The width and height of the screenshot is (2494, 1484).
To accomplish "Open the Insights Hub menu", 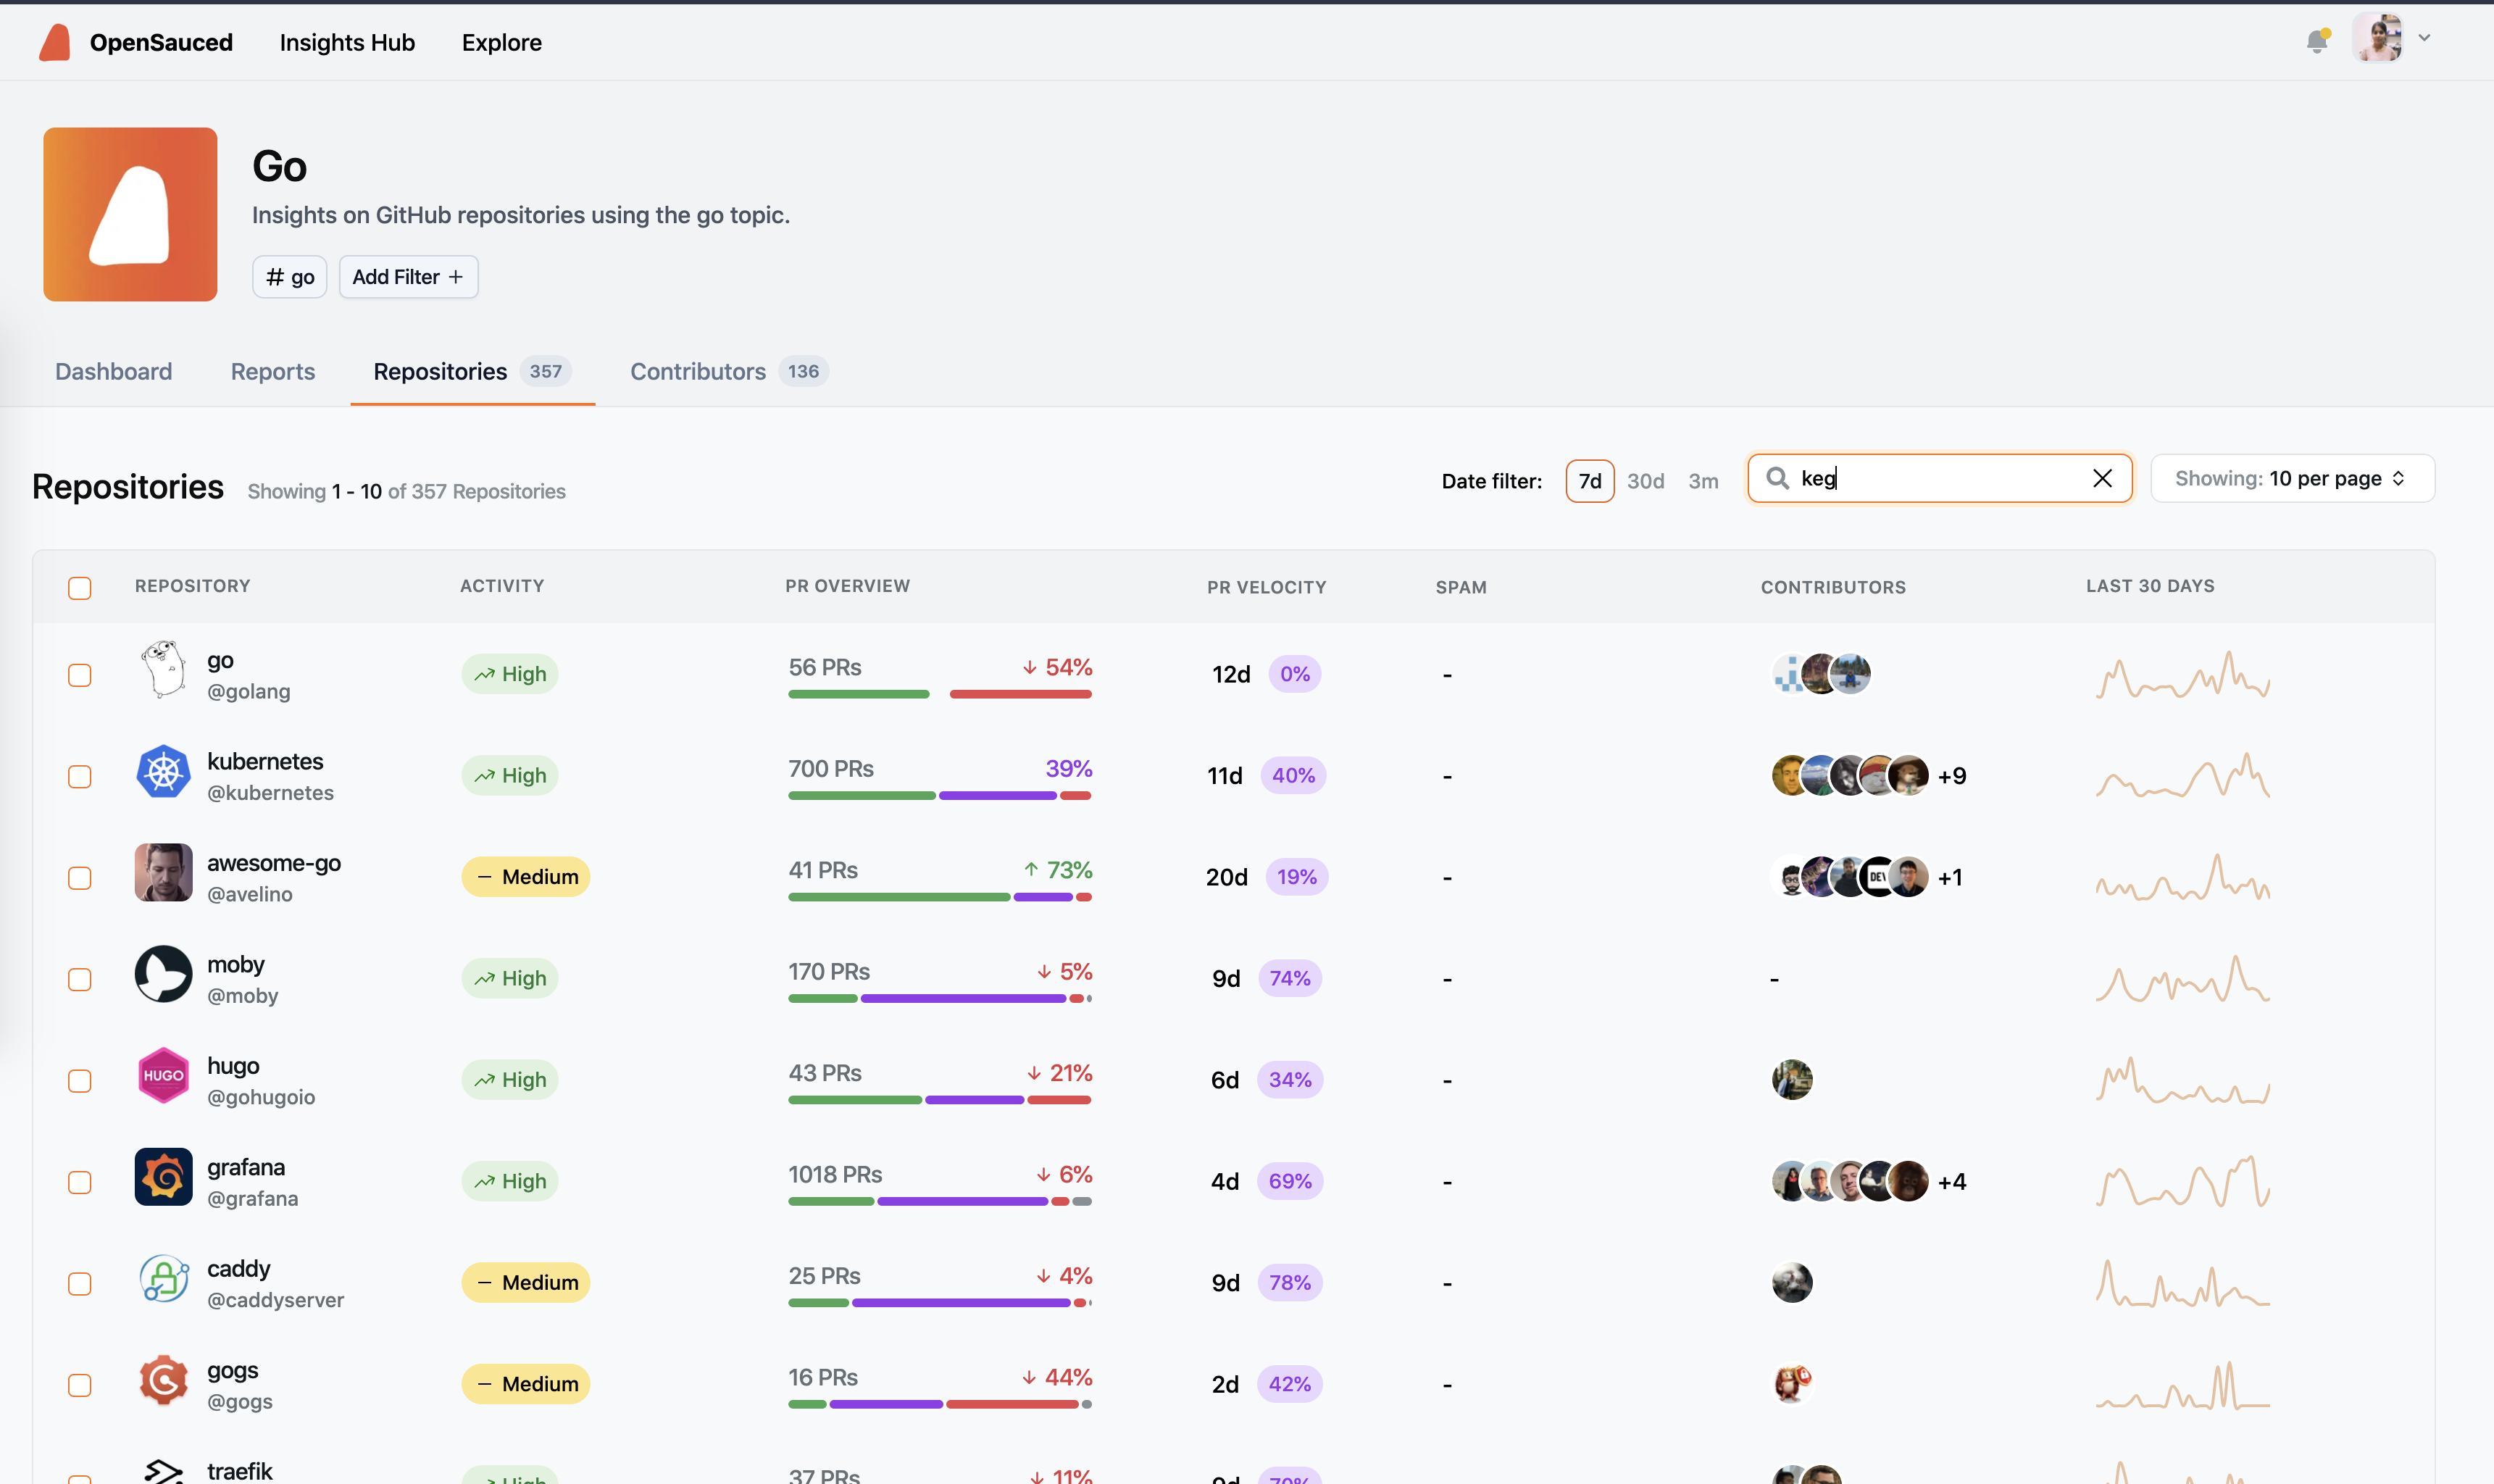I will pyautogui.click(x=347, y=42).
